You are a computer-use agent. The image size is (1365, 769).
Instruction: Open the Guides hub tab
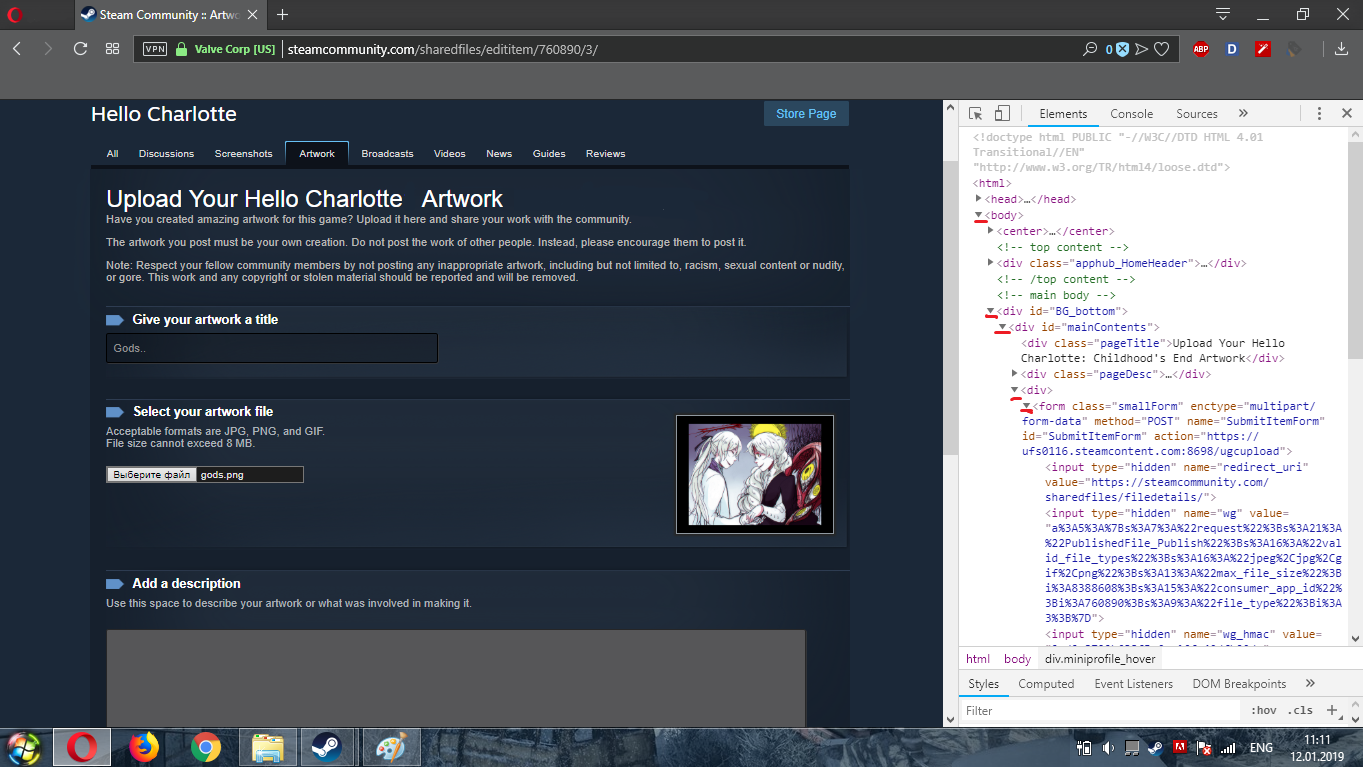pyautogui.click(x=549, y=154)
